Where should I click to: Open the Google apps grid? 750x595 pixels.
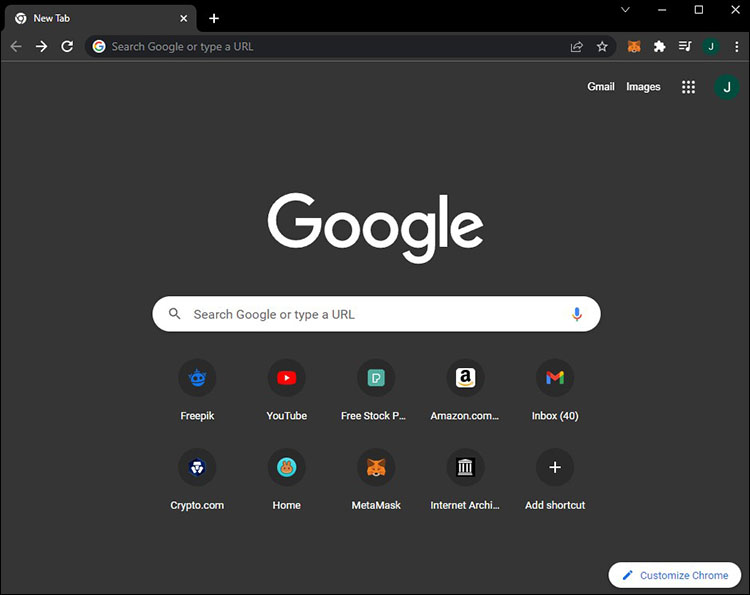point(688,87)
